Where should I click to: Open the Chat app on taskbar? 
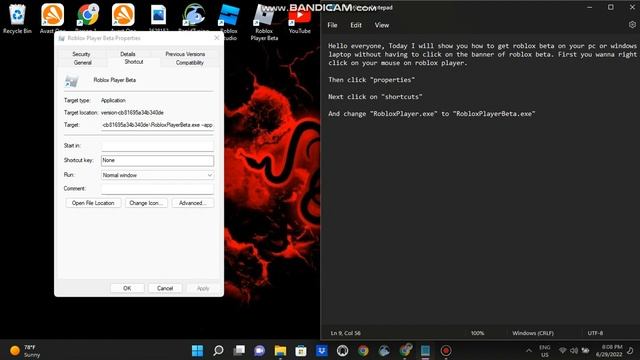260,351
